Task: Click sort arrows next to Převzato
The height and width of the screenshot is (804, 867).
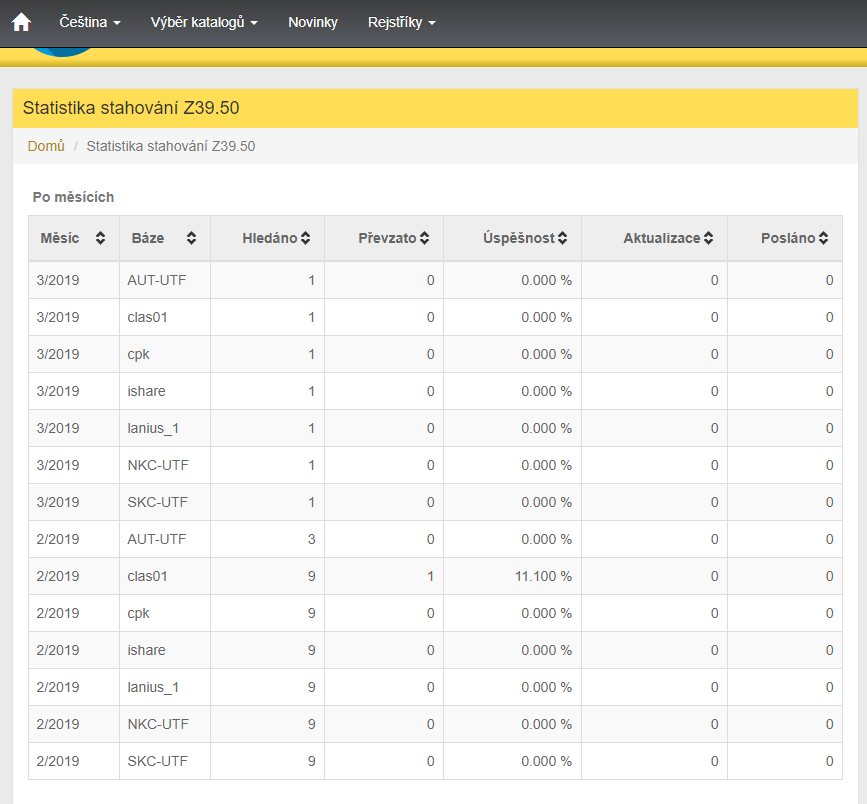Action: coord(424,239)
